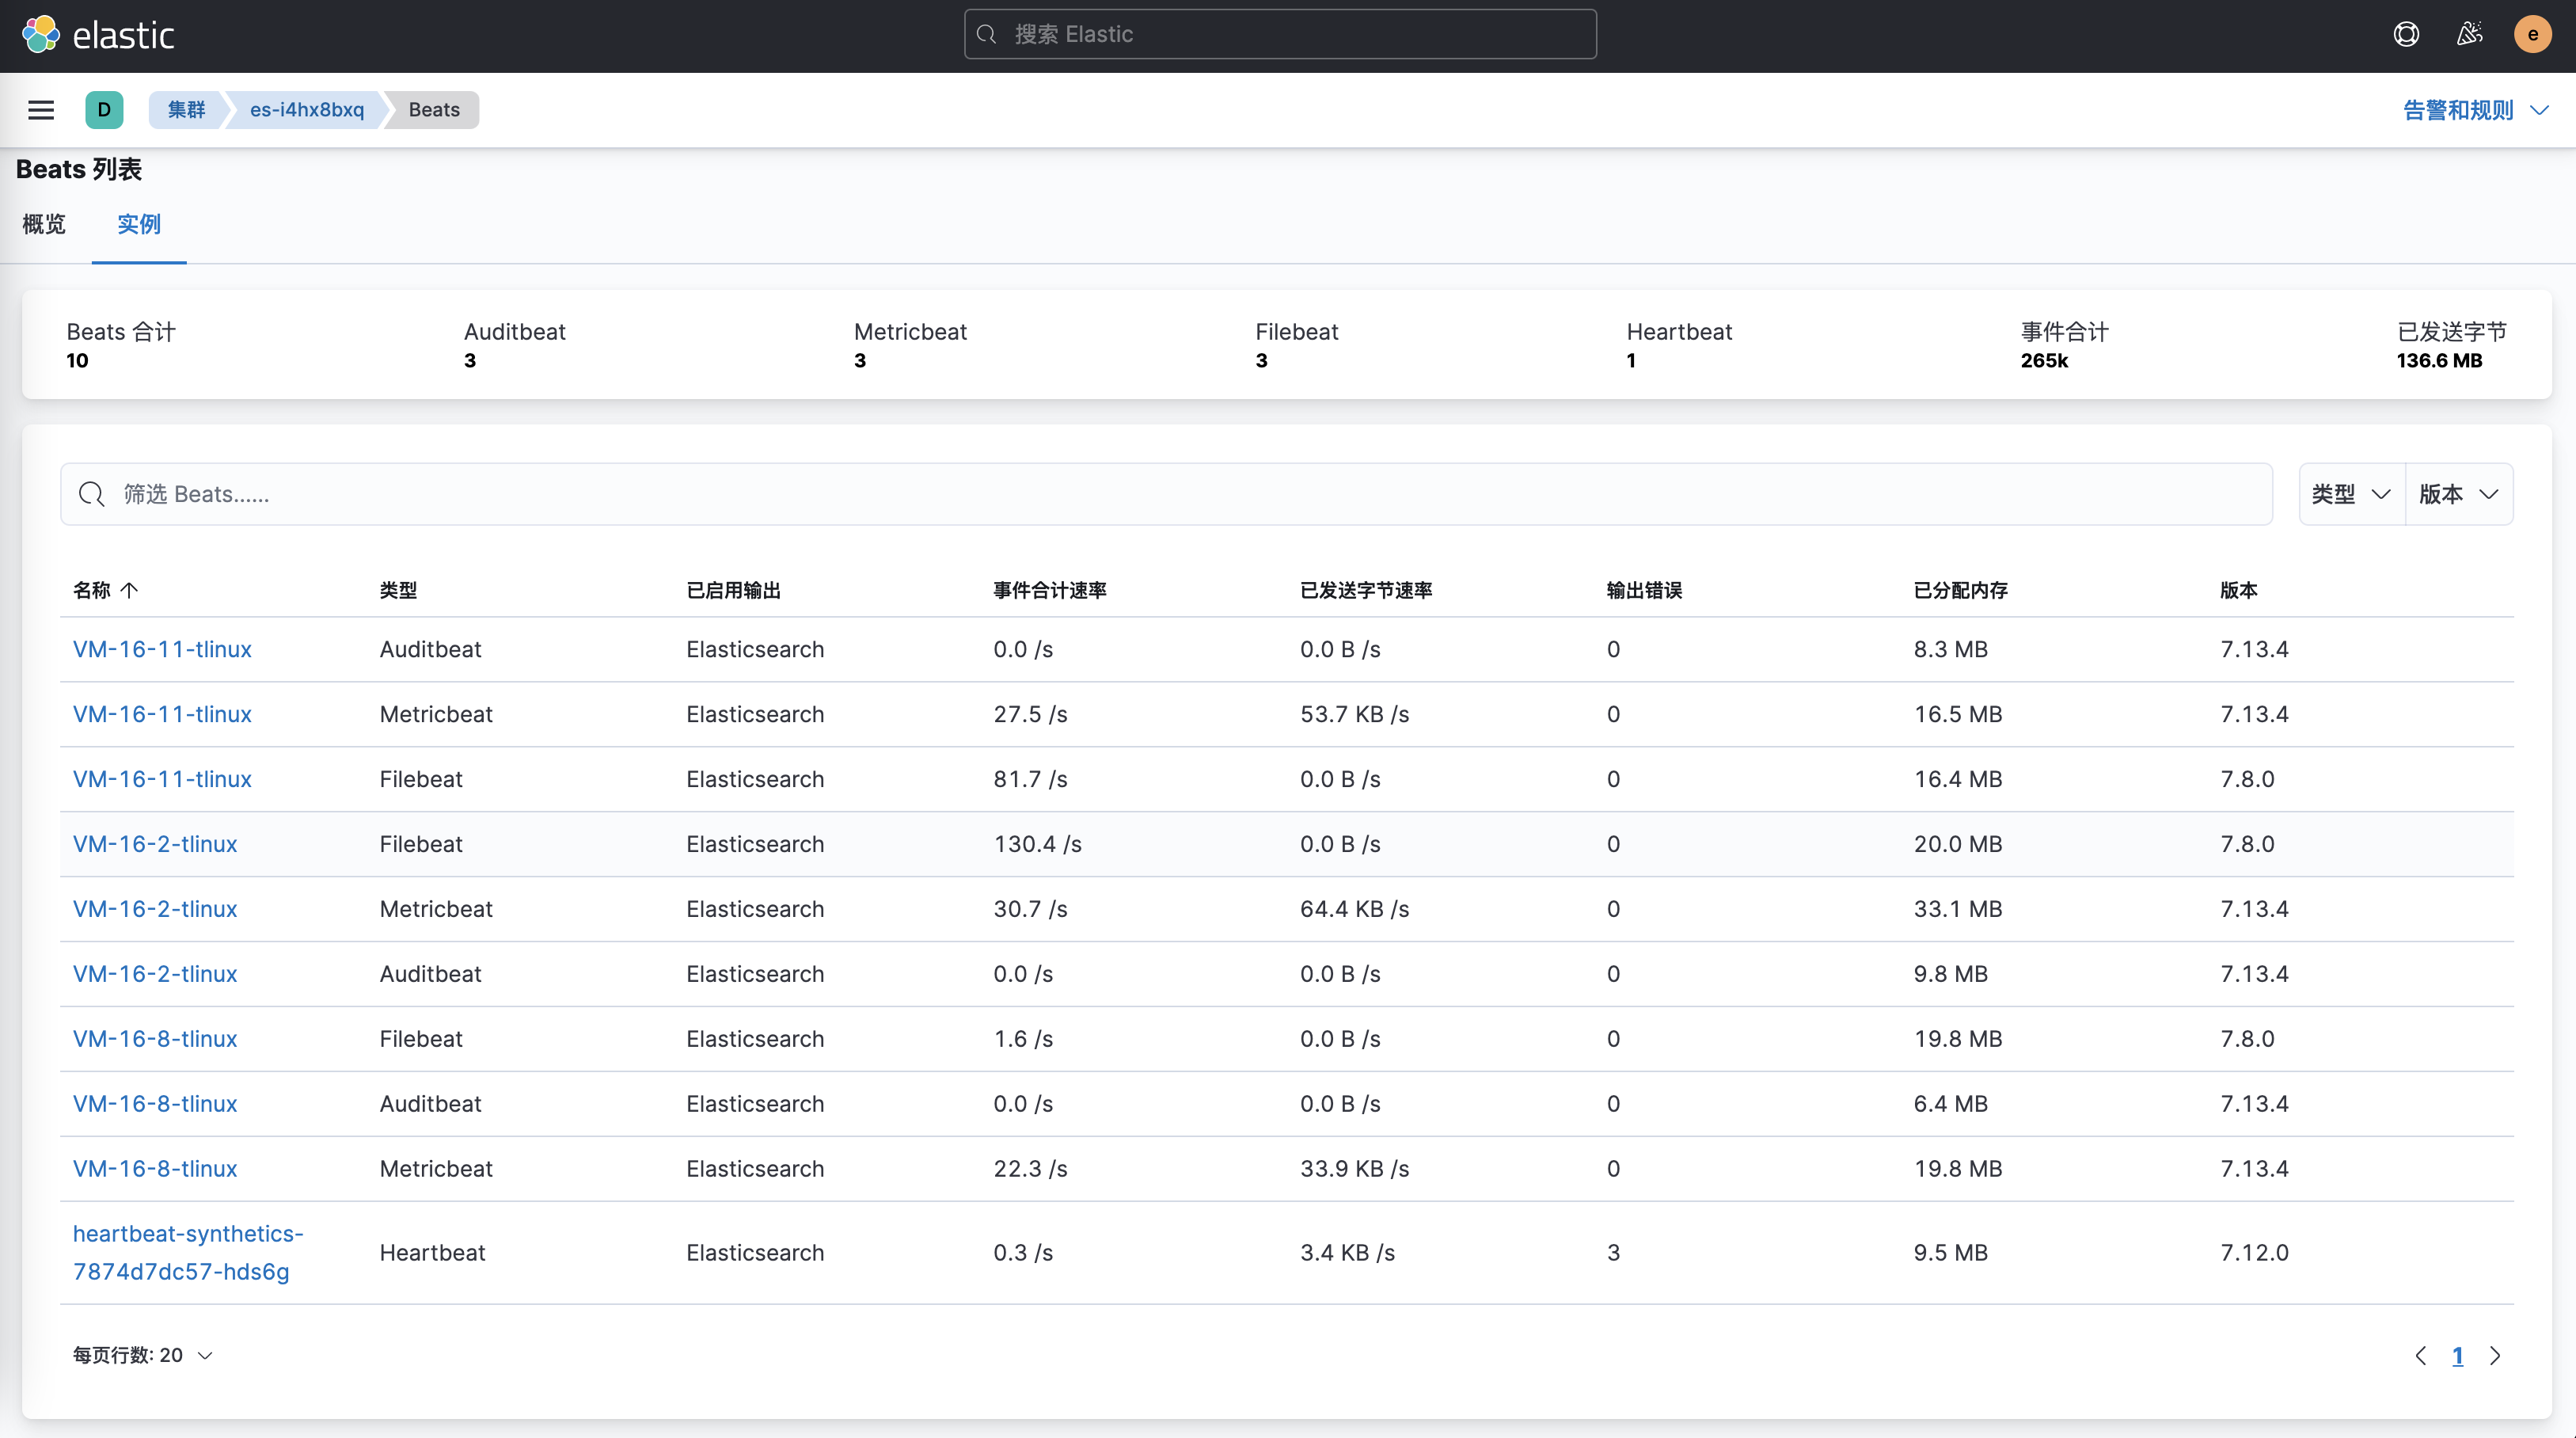Open the help lifebuoy icon
The width and height of the screenshot is (2576, 1438).
coord(2406,35)
